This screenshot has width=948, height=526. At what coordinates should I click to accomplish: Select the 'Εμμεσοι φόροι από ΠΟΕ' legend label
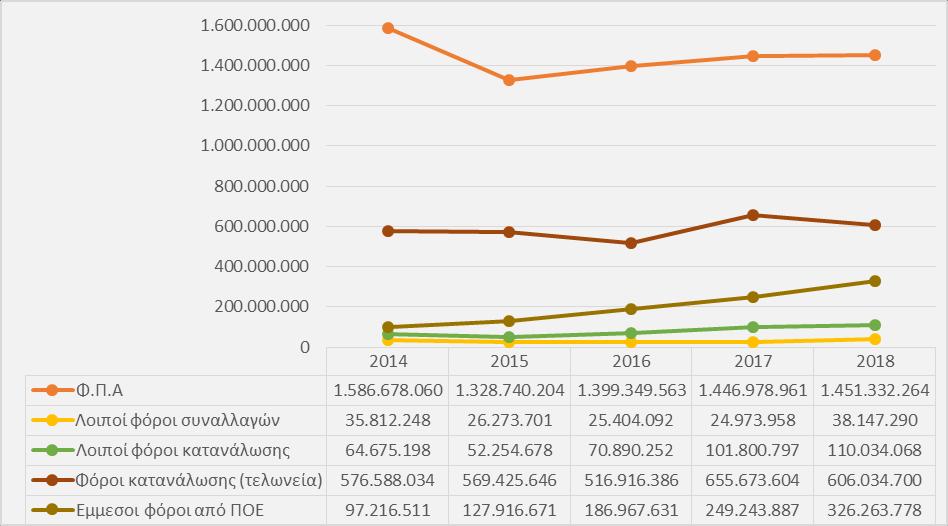[x=170, y=510]
